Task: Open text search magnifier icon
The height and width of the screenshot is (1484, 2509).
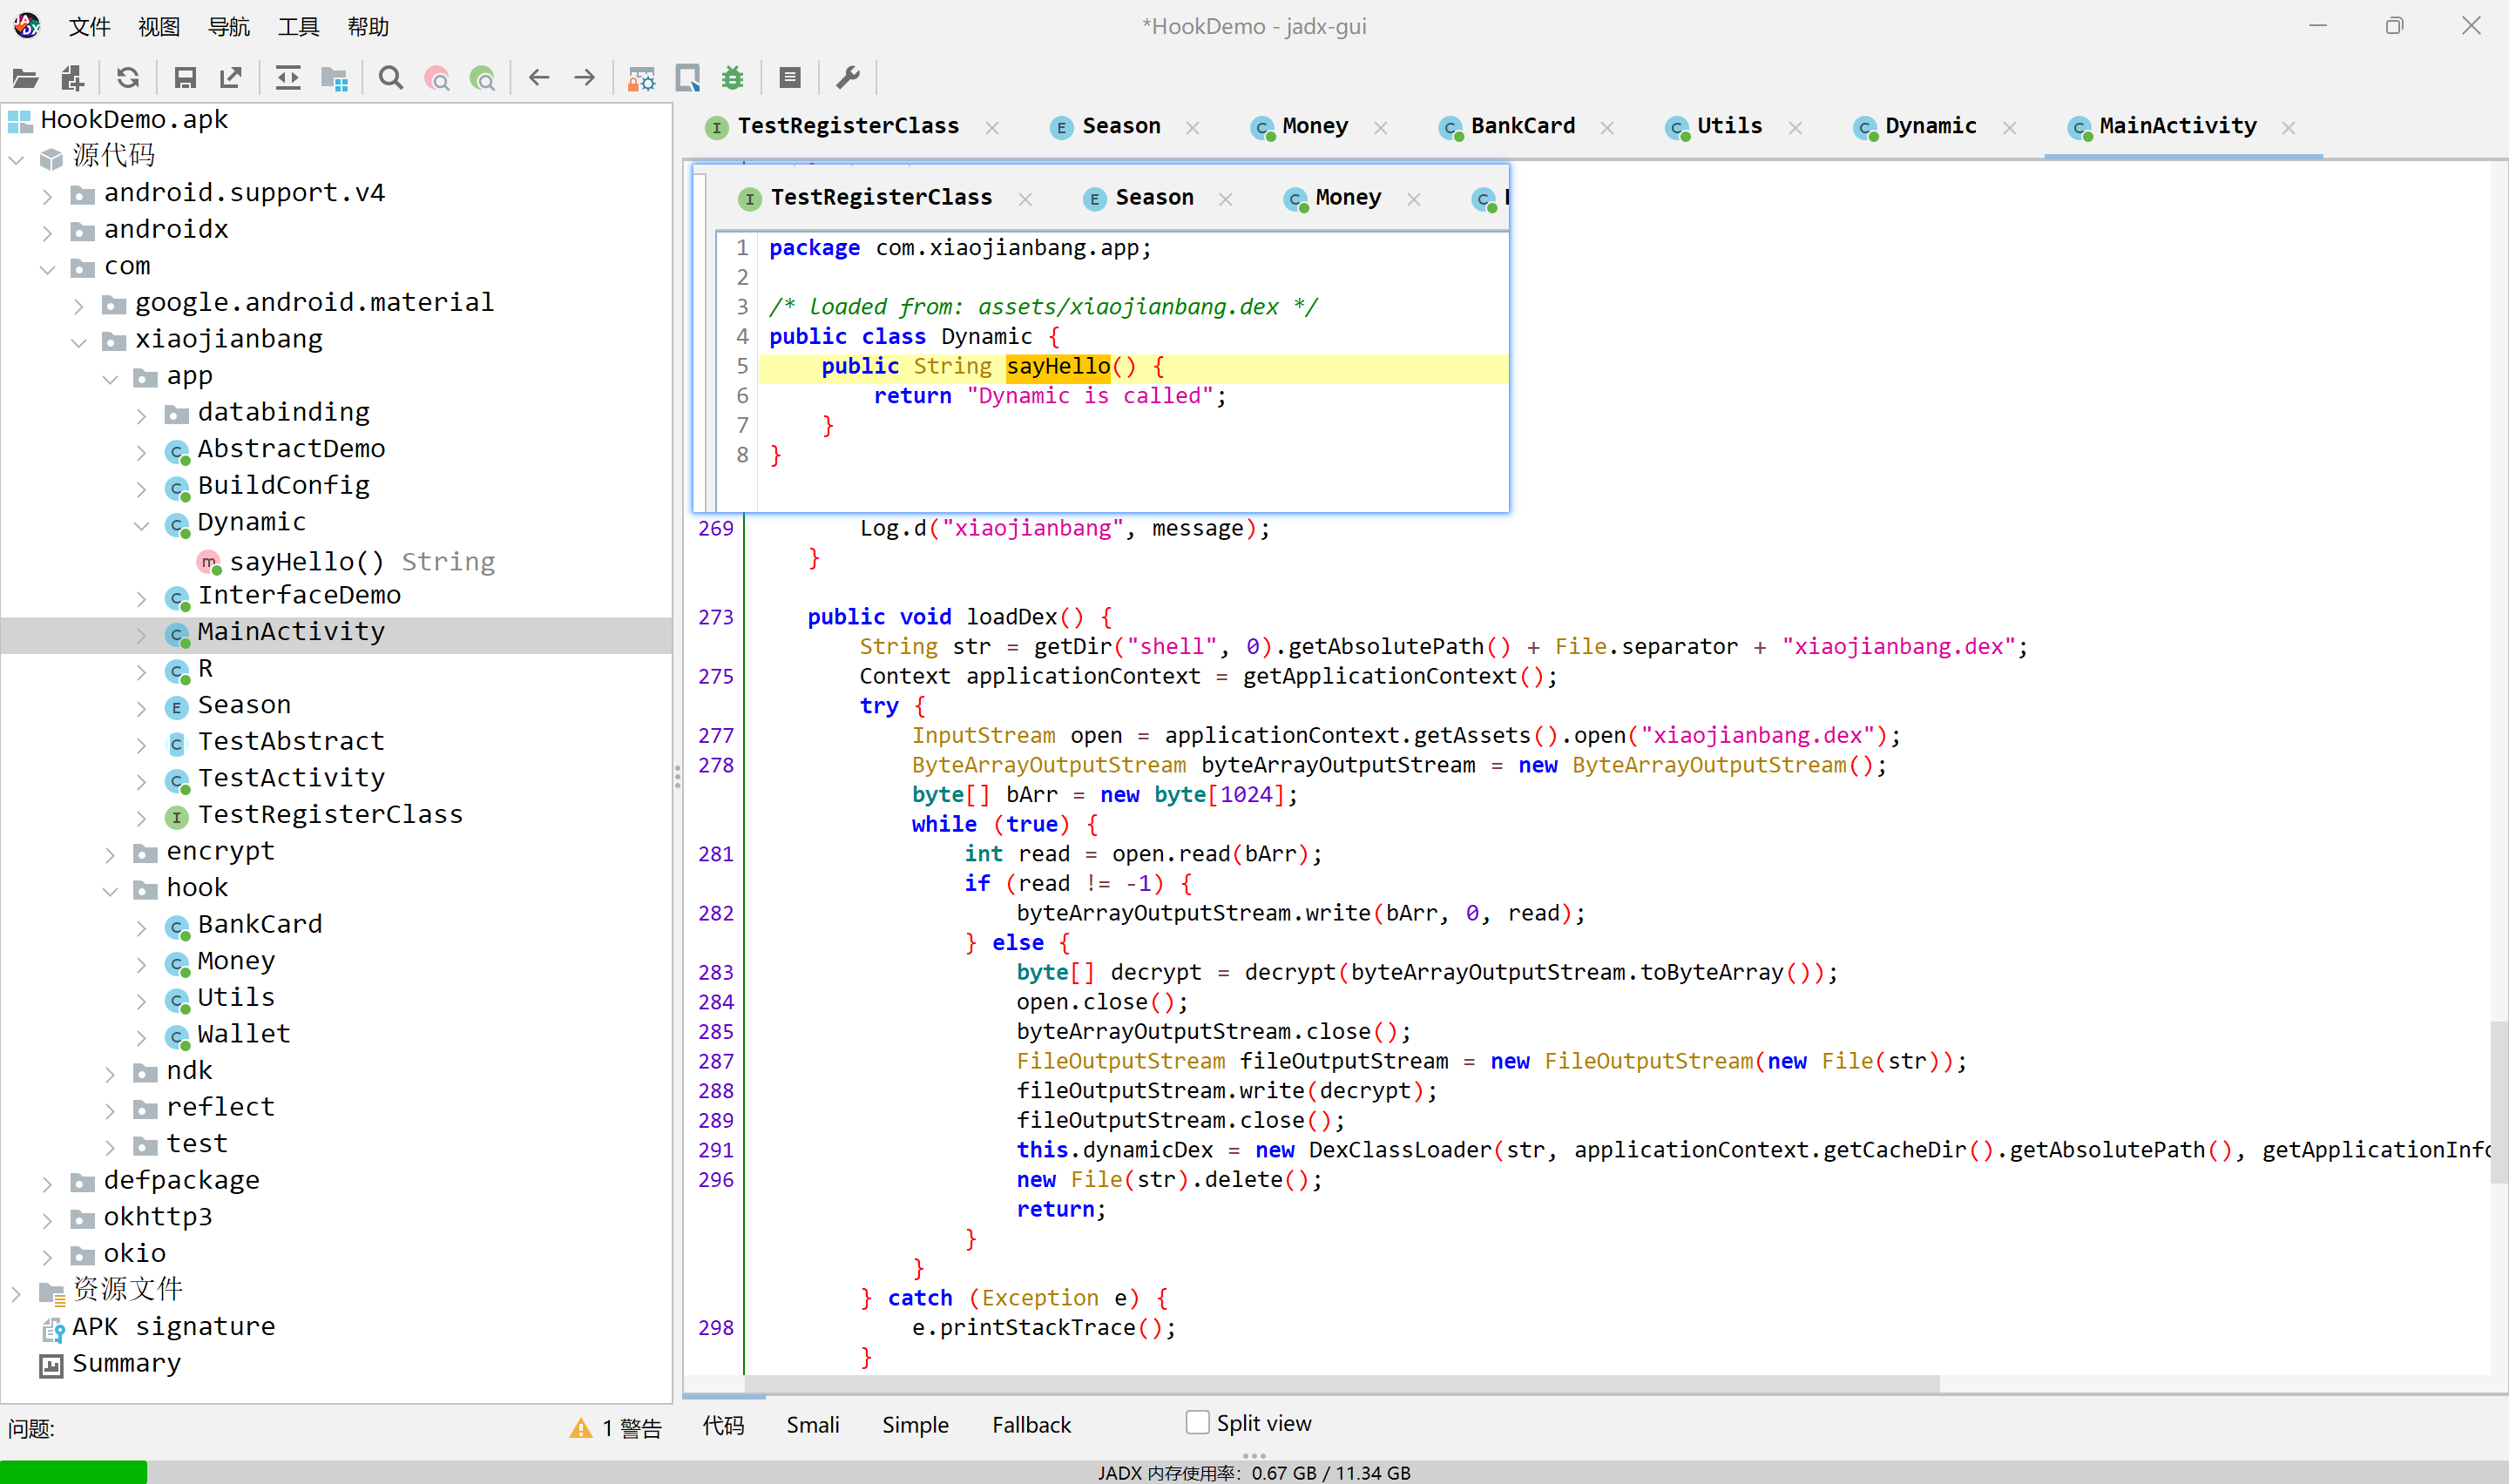Action: coord(391,78)
